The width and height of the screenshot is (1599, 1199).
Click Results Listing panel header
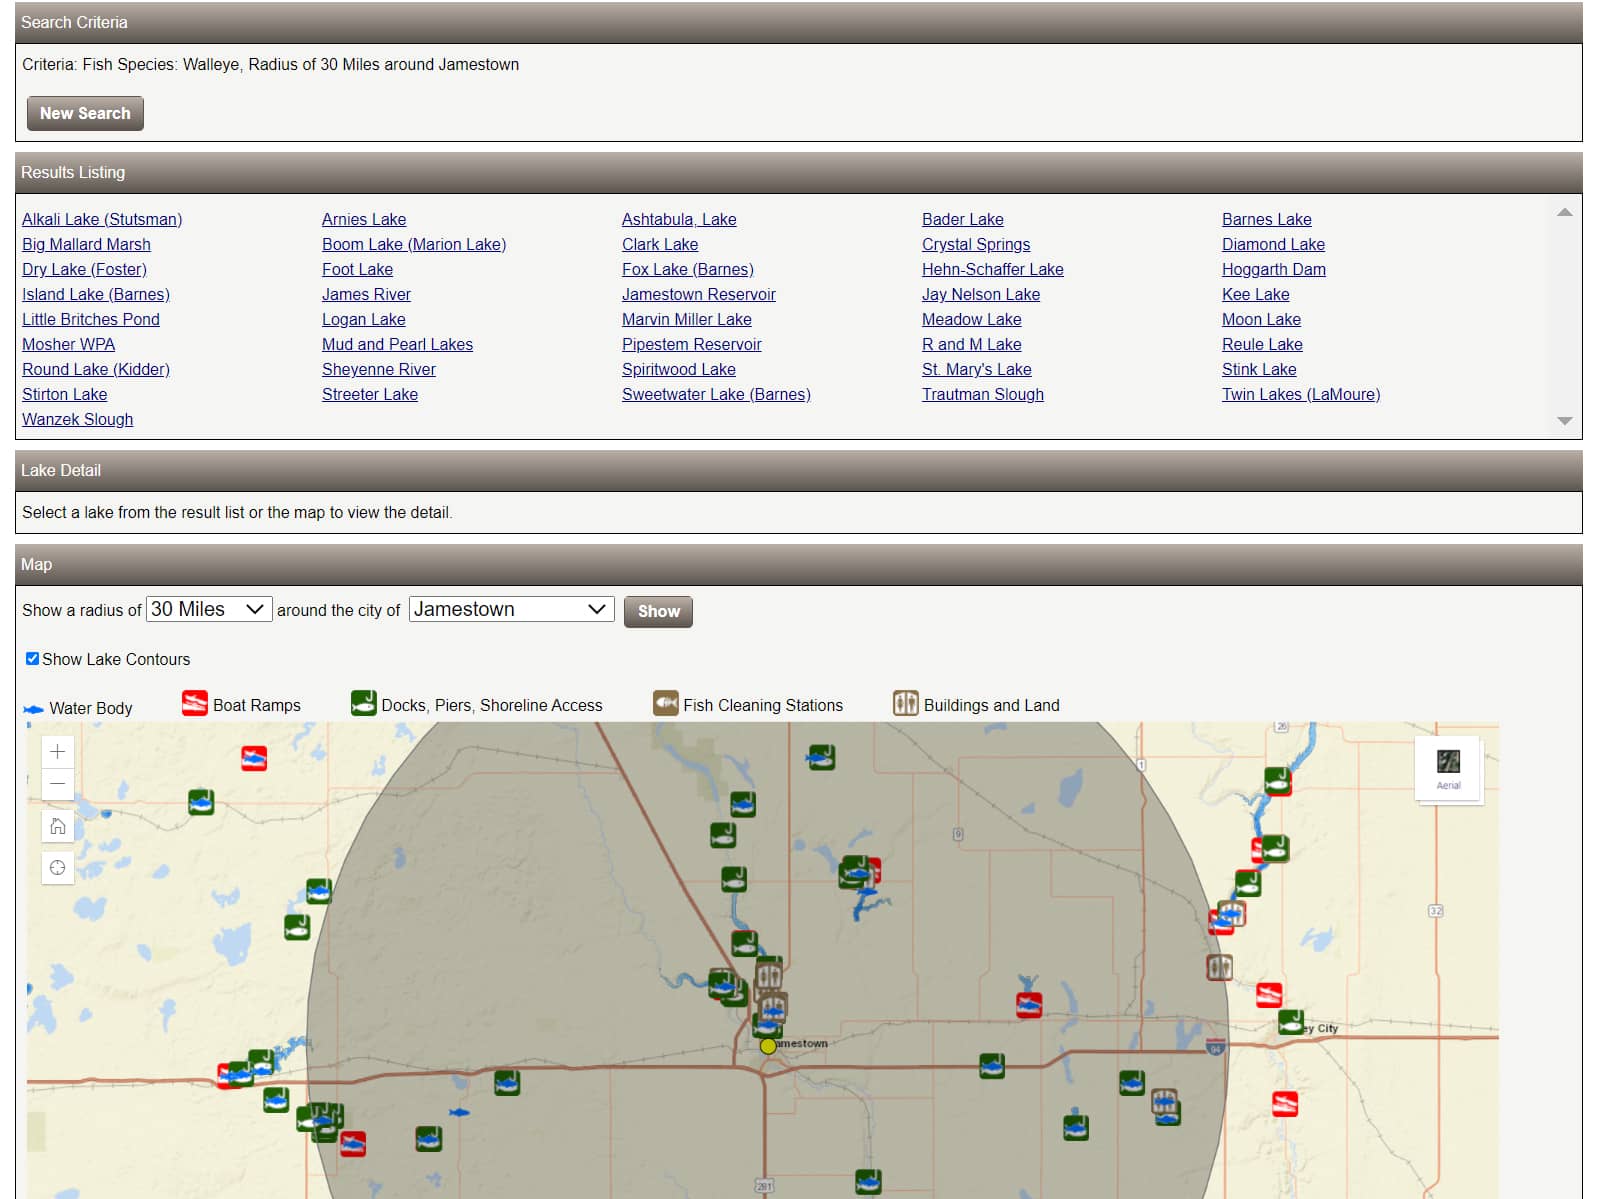[798, 172]
